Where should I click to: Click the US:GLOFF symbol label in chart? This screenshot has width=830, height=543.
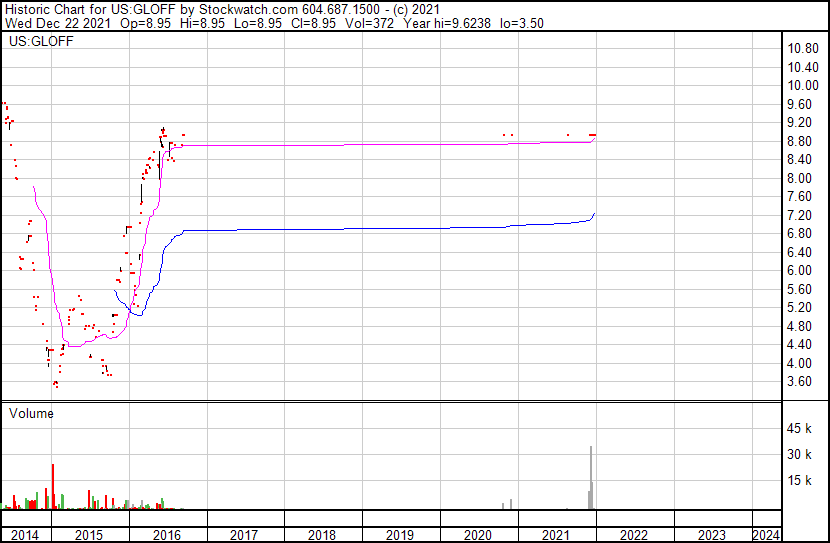click(x=41, y=41)
